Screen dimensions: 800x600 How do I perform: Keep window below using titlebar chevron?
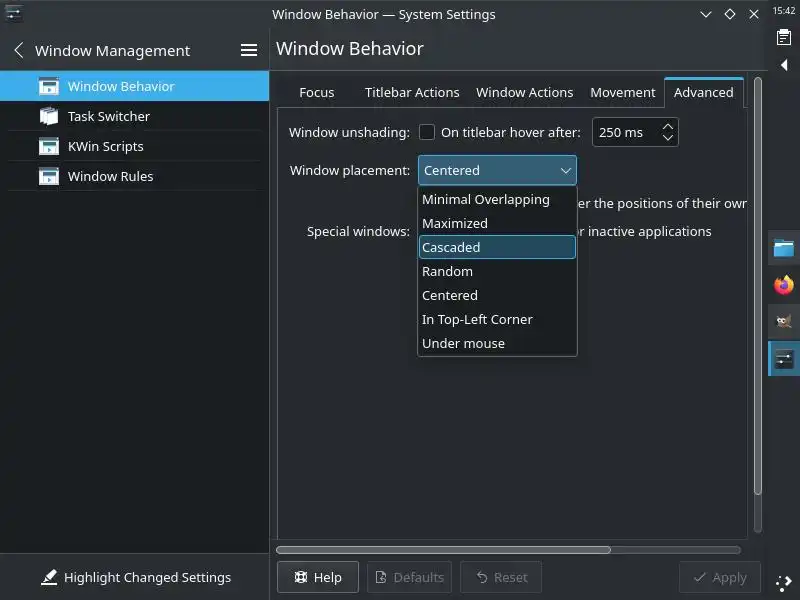(x=706, y=14)
